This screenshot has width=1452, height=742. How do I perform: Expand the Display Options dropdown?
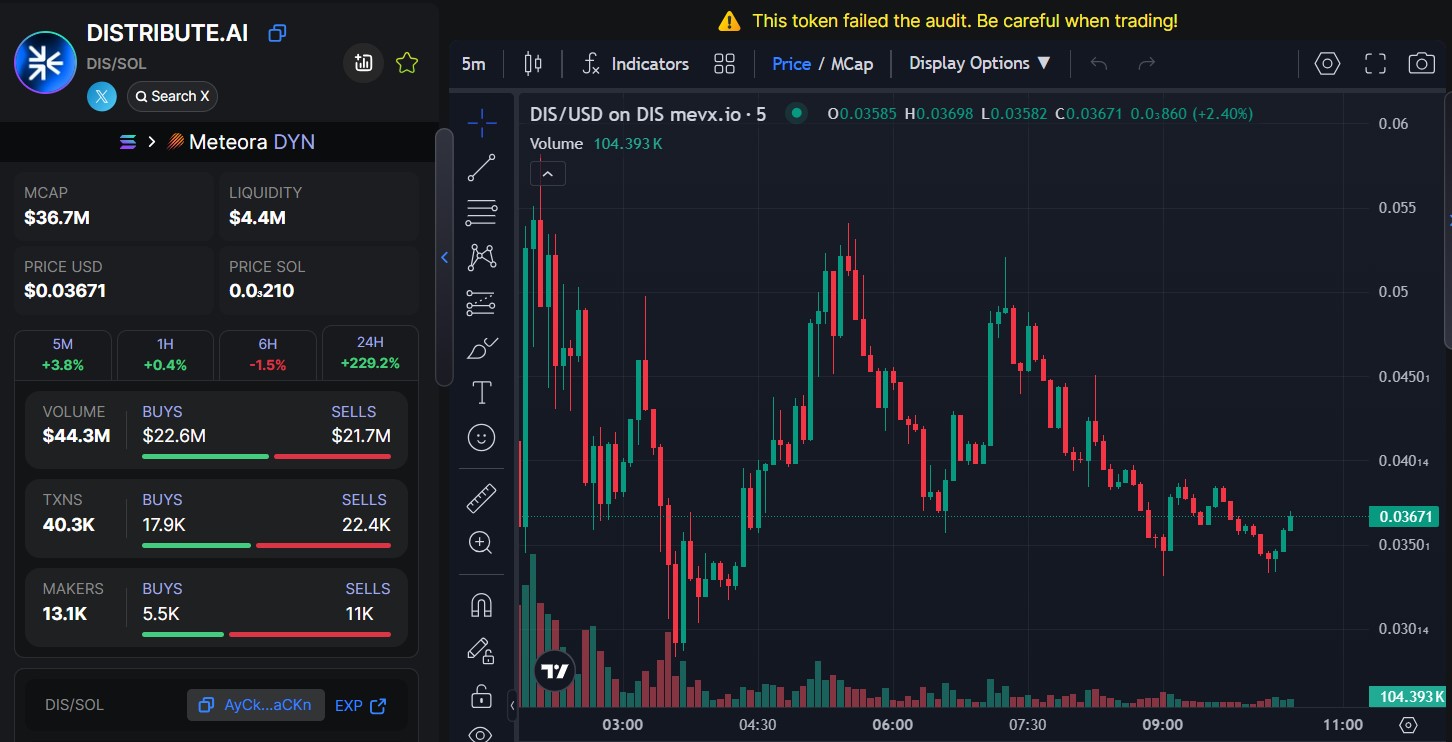(980, 63)
